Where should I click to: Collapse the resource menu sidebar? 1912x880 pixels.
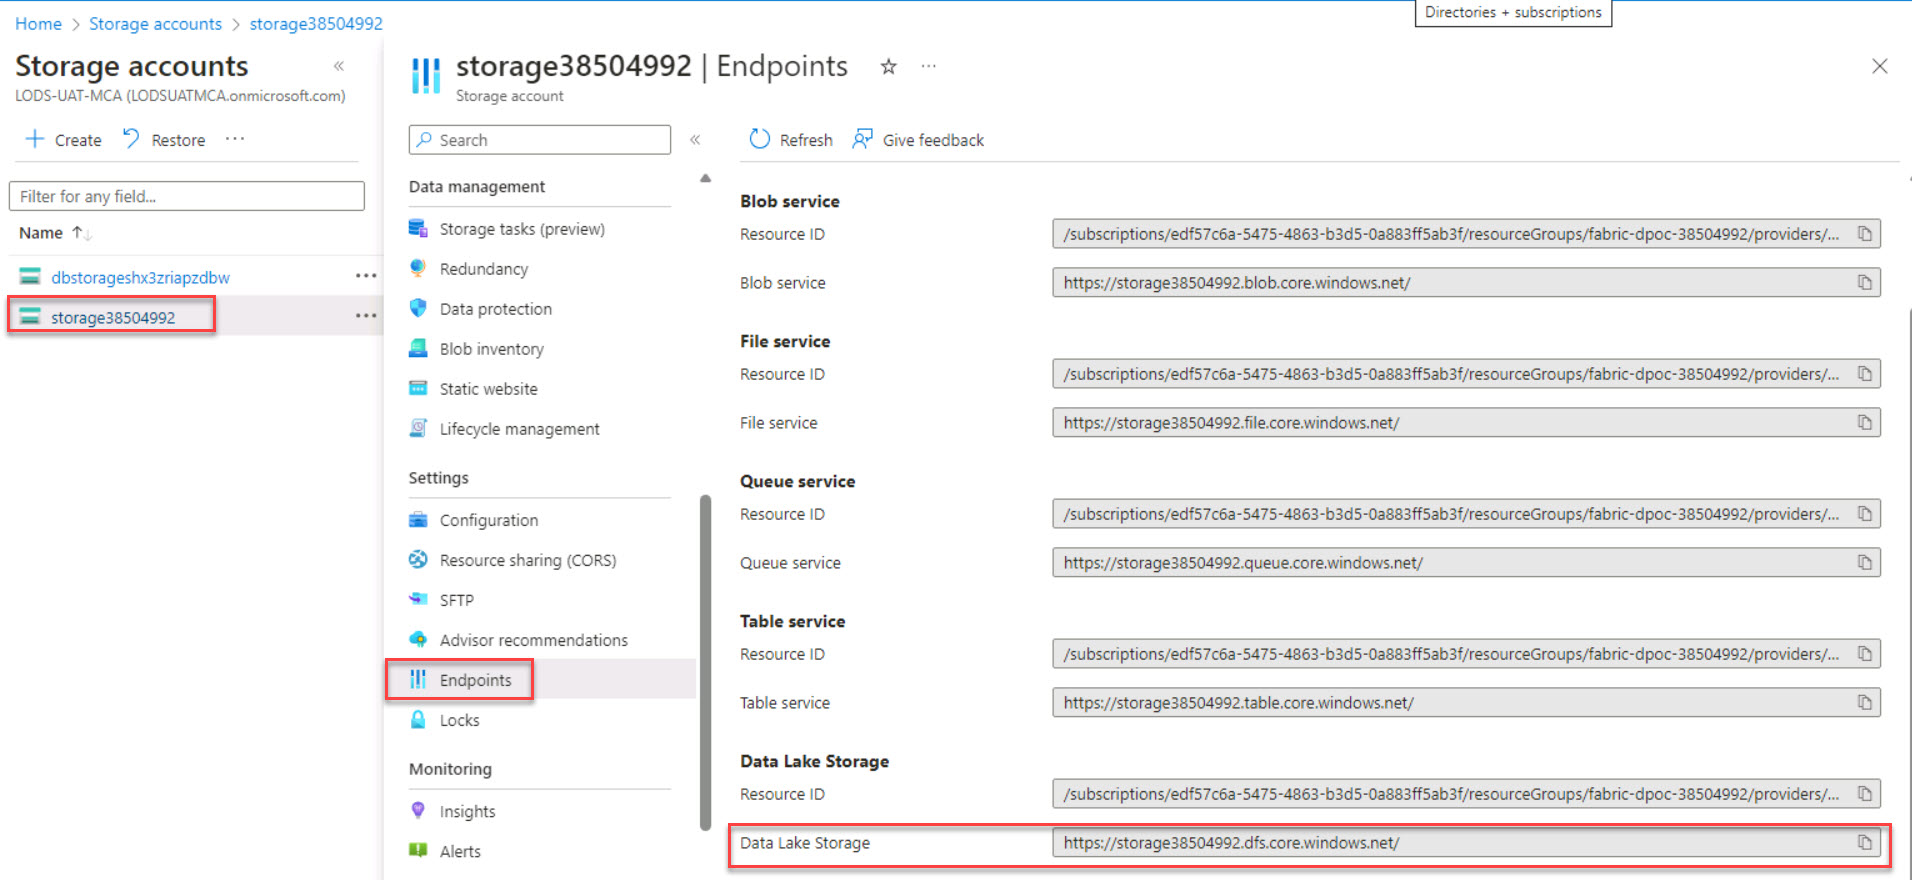(x=695, y=140)
